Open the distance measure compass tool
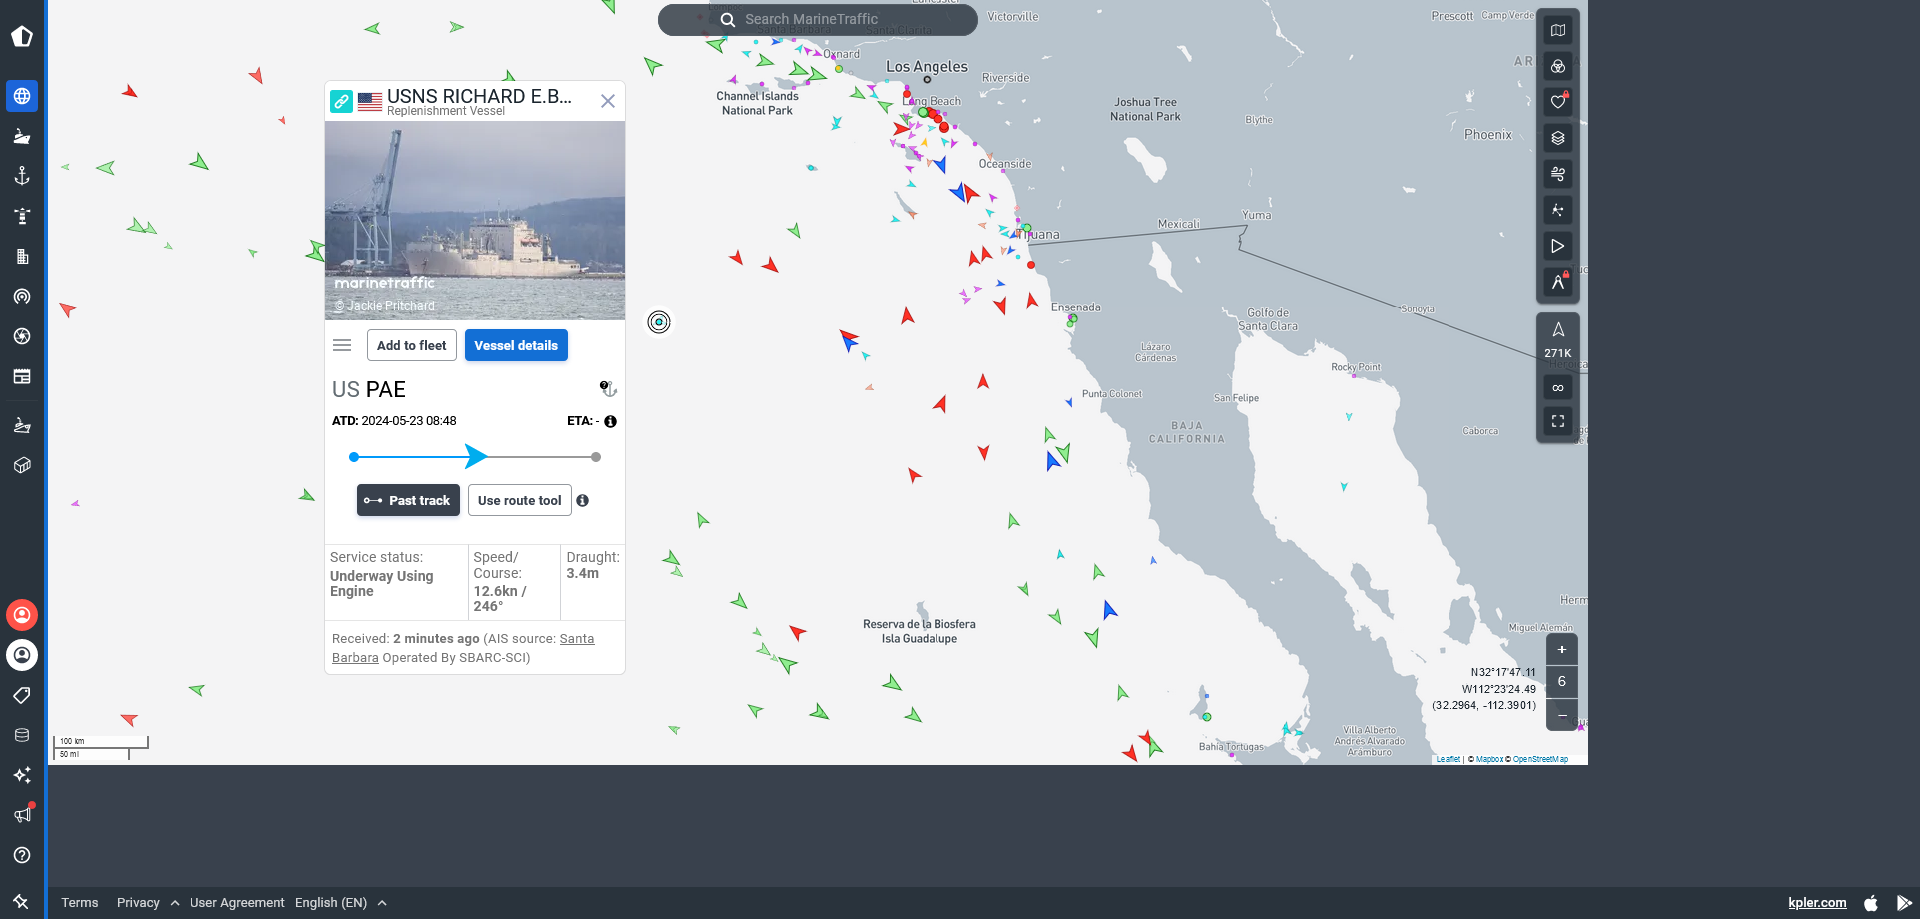The image size is (1920, 919). point(1558,282)
